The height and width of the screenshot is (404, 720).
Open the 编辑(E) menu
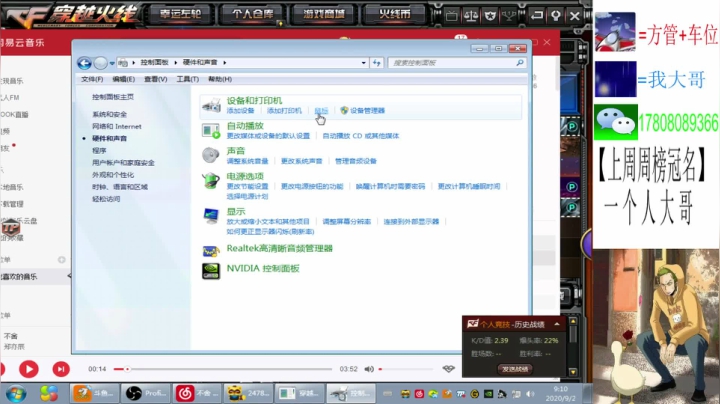[x=124, y=79]
